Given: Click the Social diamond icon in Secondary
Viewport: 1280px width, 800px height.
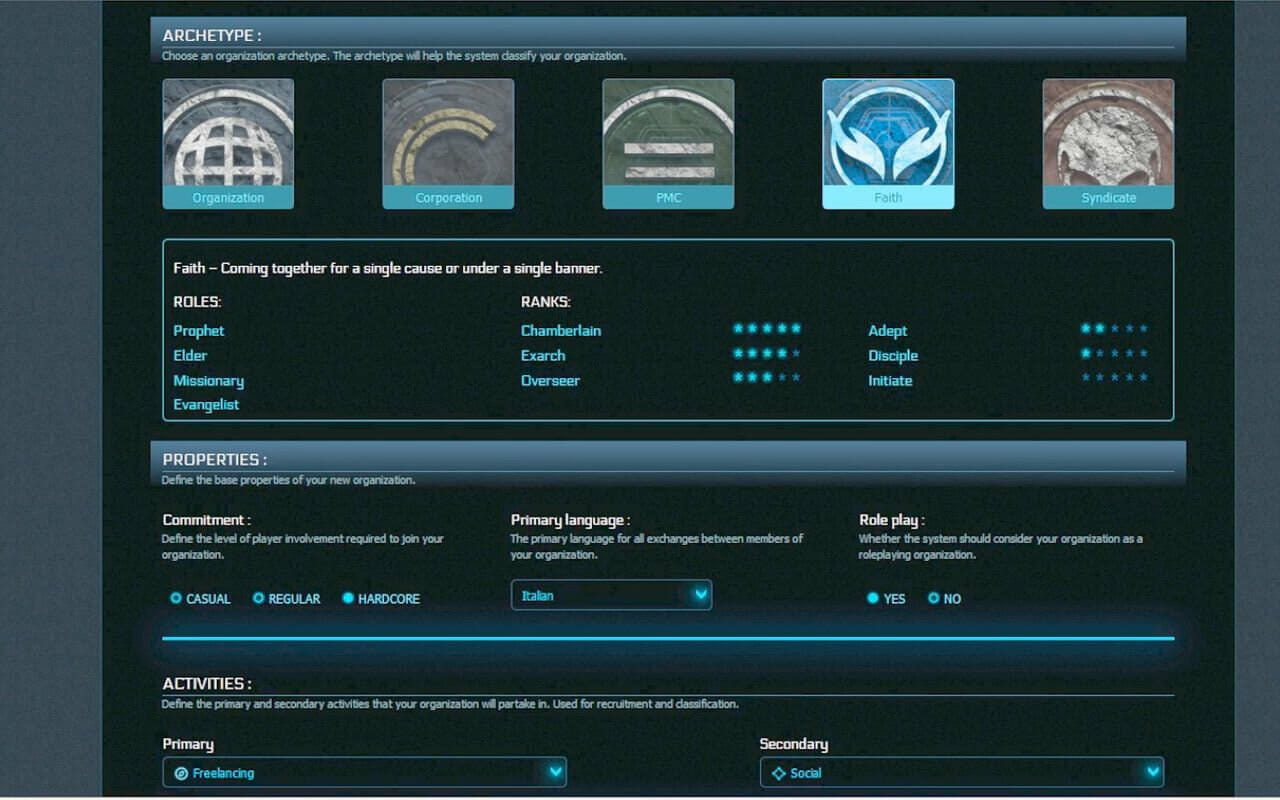Looking at the screenshot, I should coord(779,773).
